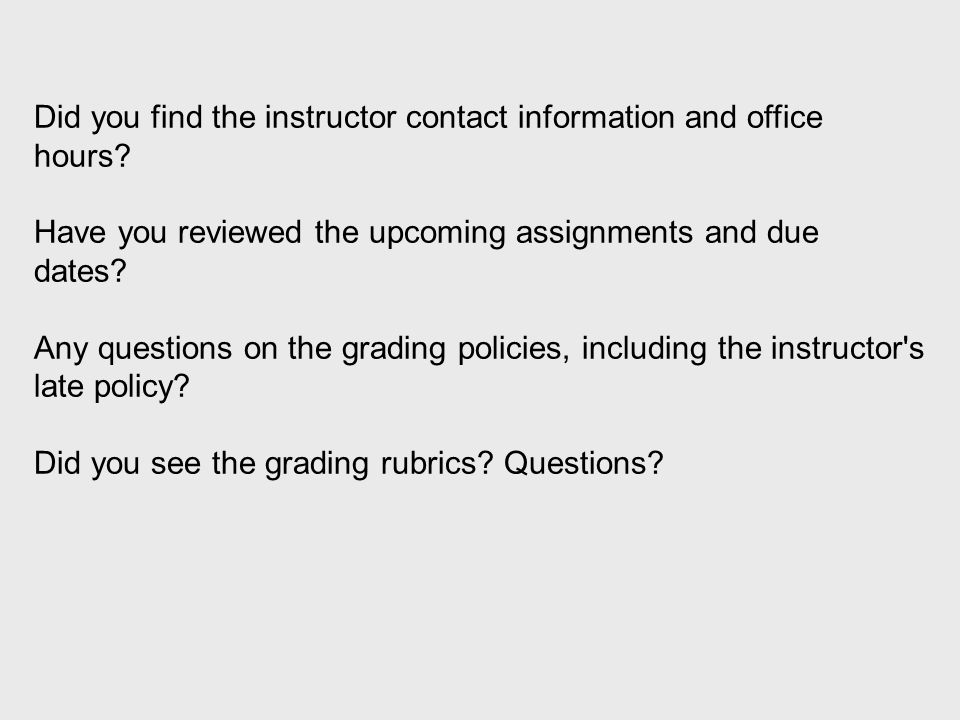Click the word 'information' in first line

(596, 117)
